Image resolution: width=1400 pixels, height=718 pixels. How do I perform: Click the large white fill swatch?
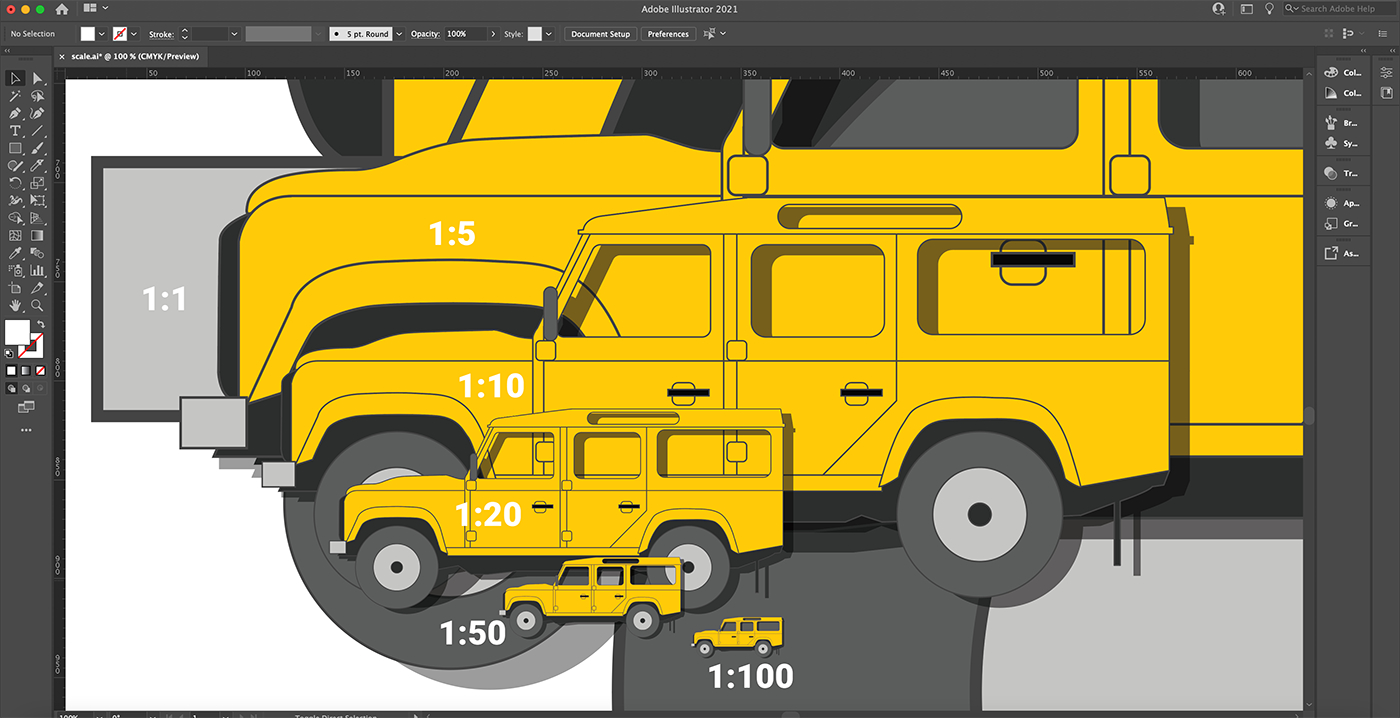(17, 332)
